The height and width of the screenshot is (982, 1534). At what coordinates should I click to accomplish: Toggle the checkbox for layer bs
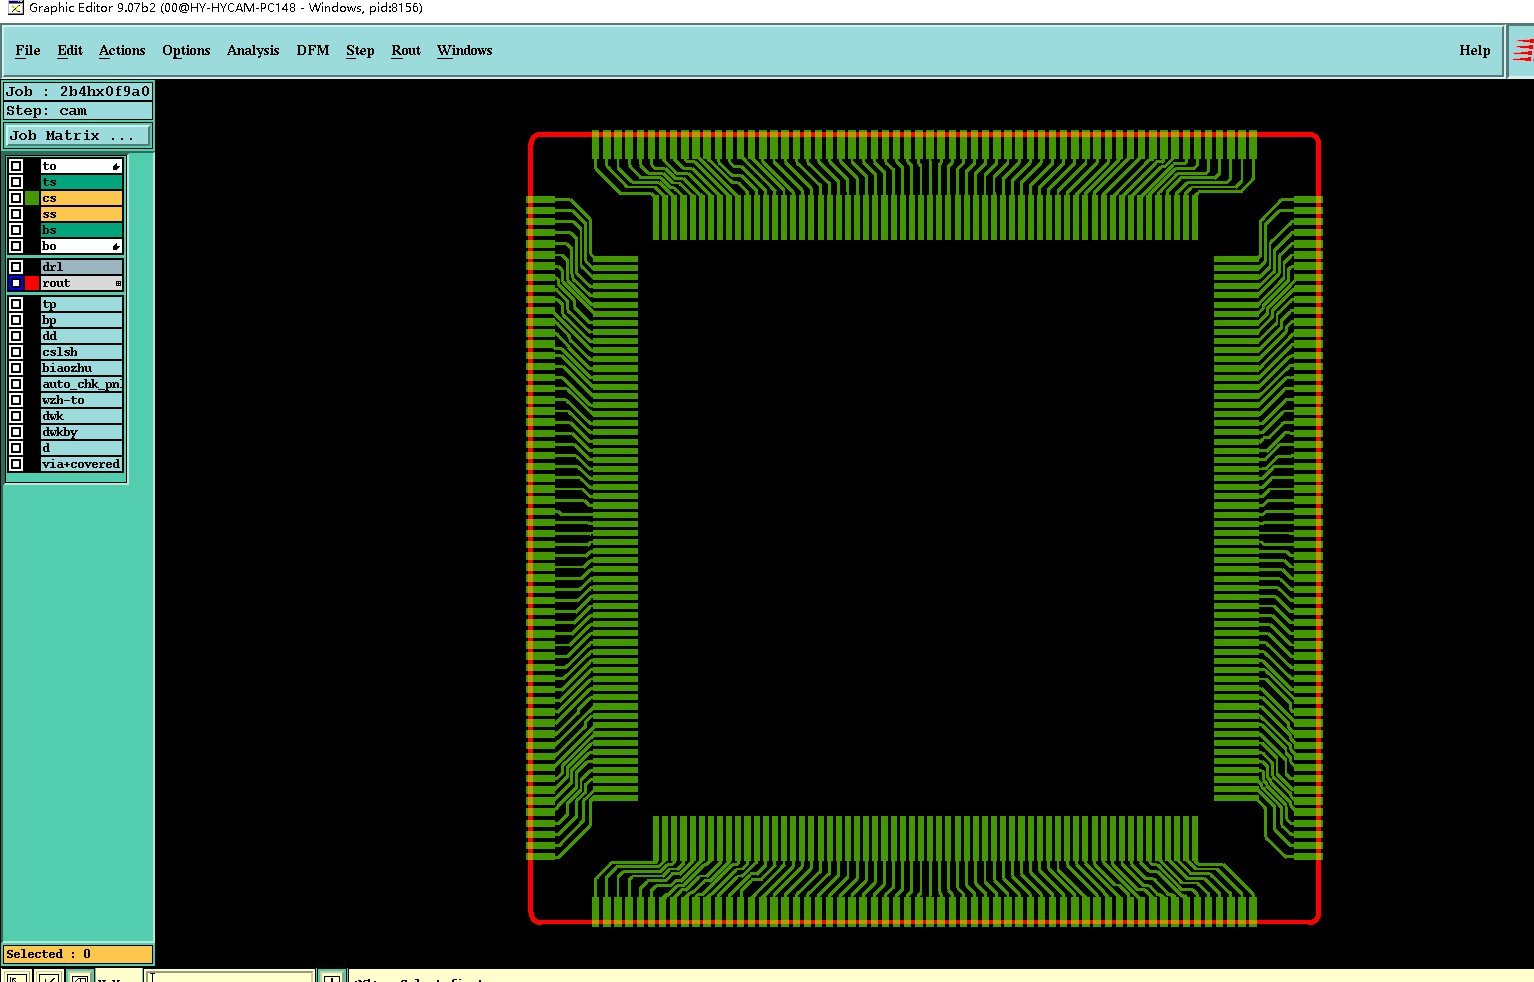16,230
